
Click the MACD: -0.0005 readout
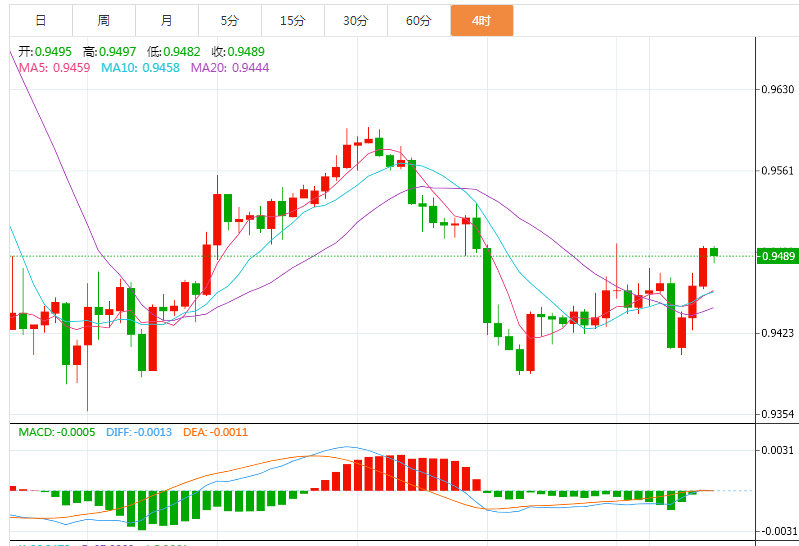[x=57, y=432]
